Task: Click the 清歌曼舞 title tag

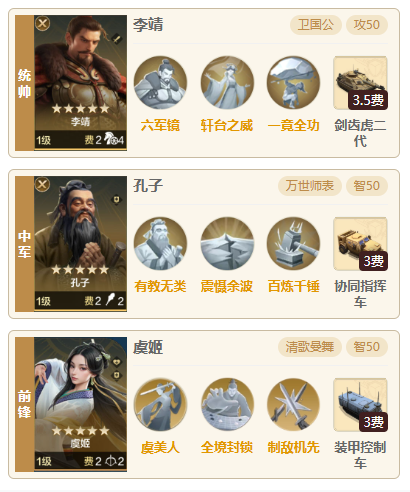Action: click(x=310, y=347)
